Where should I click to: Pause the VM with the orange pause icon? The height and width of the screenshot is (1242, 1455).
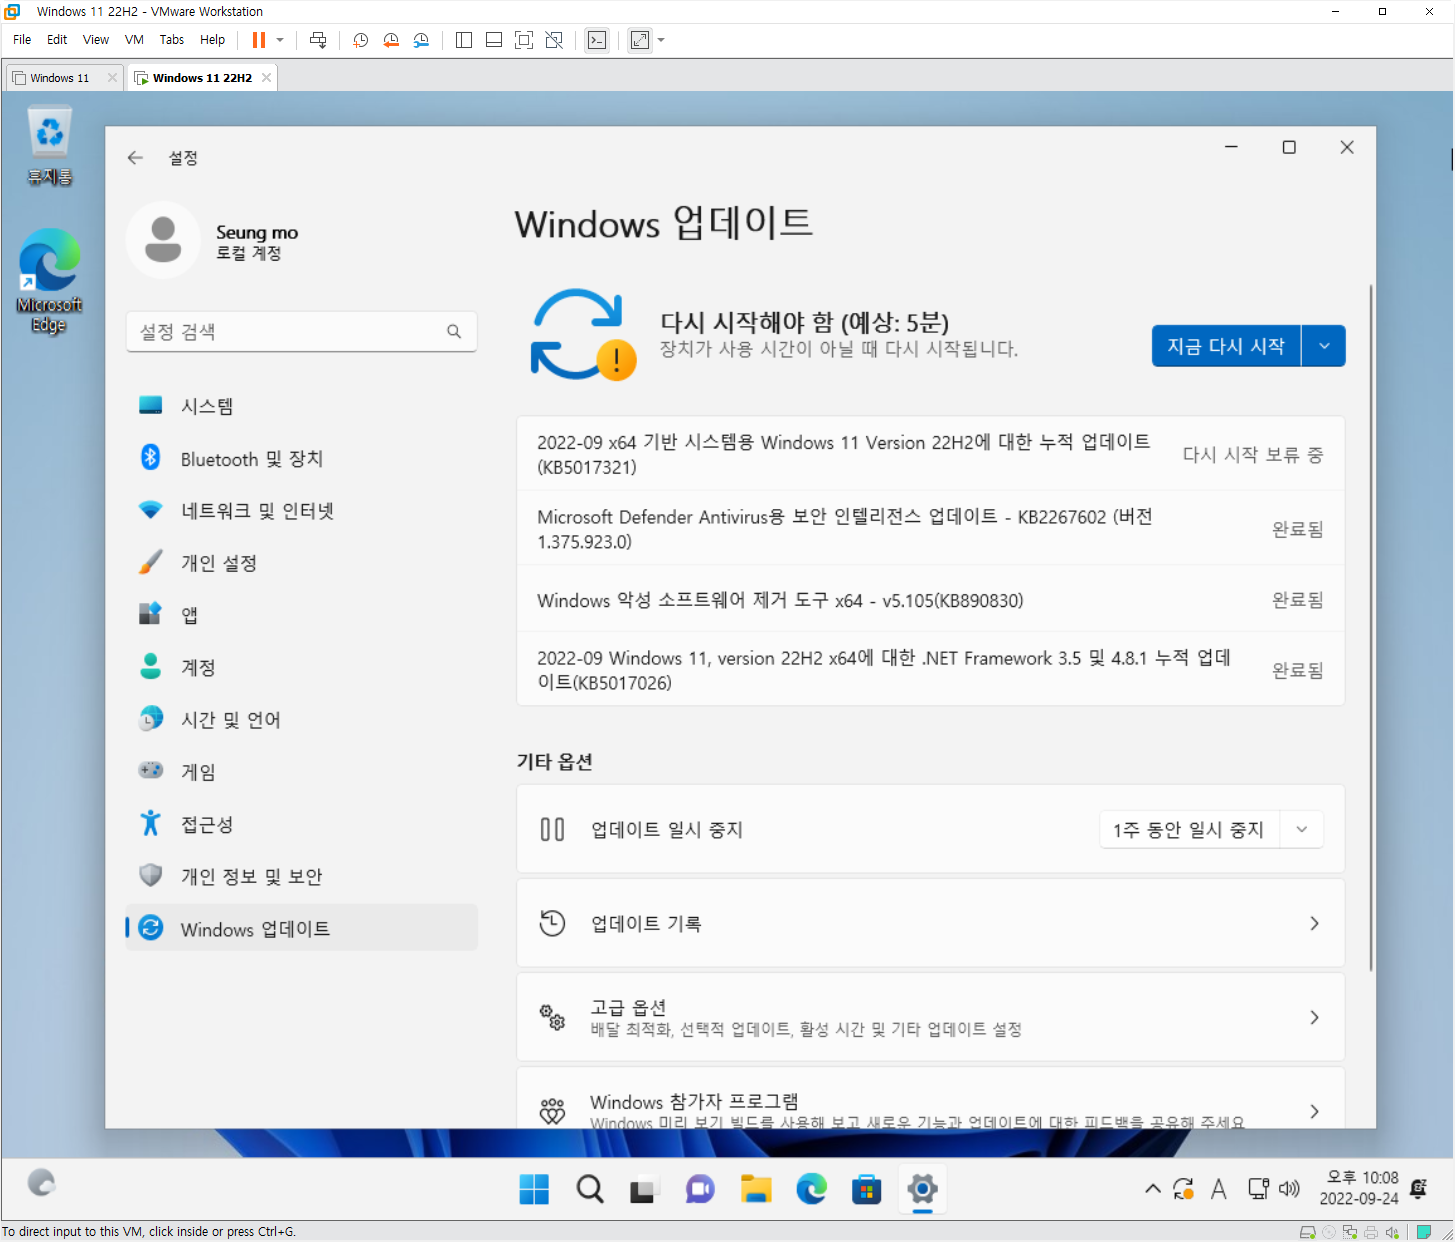pyautogui.click(x=259, y=40)
